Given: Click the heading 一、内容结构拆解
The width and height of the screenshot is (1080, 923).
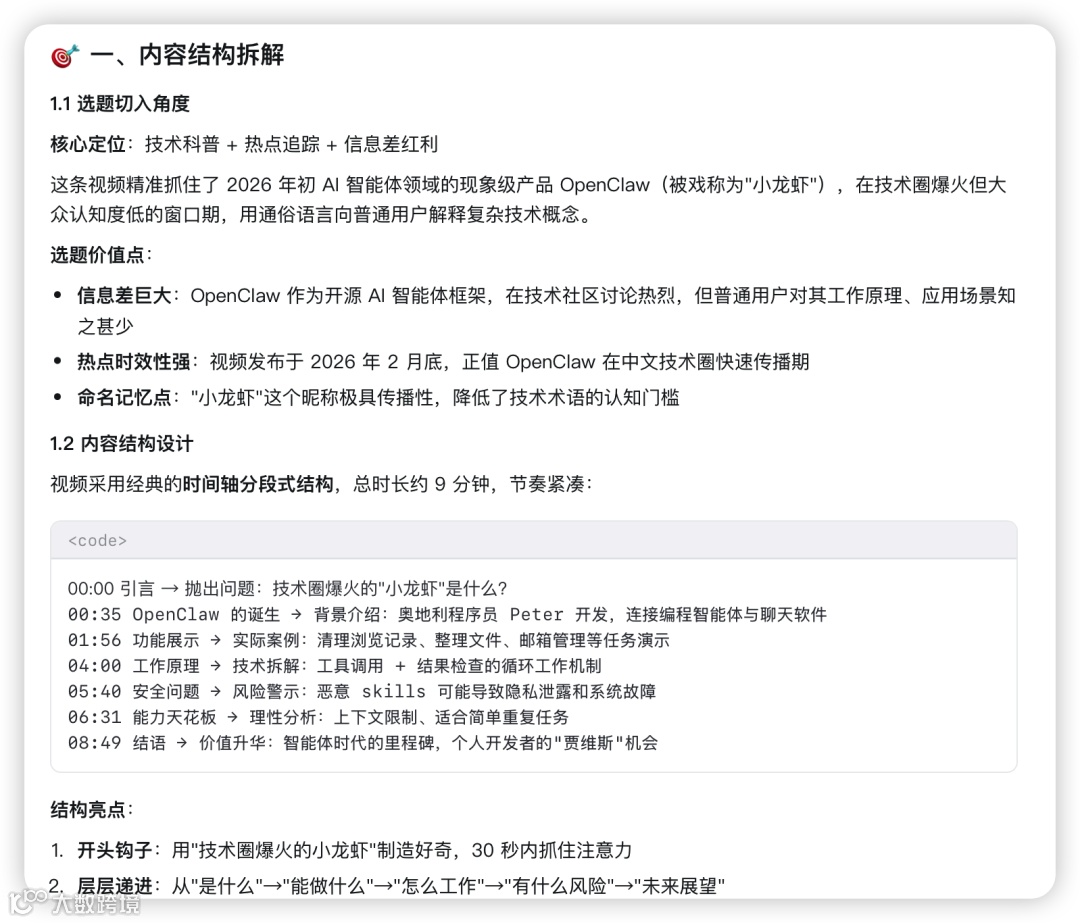Looking at the screenshot, I should [x=187, y=55].
